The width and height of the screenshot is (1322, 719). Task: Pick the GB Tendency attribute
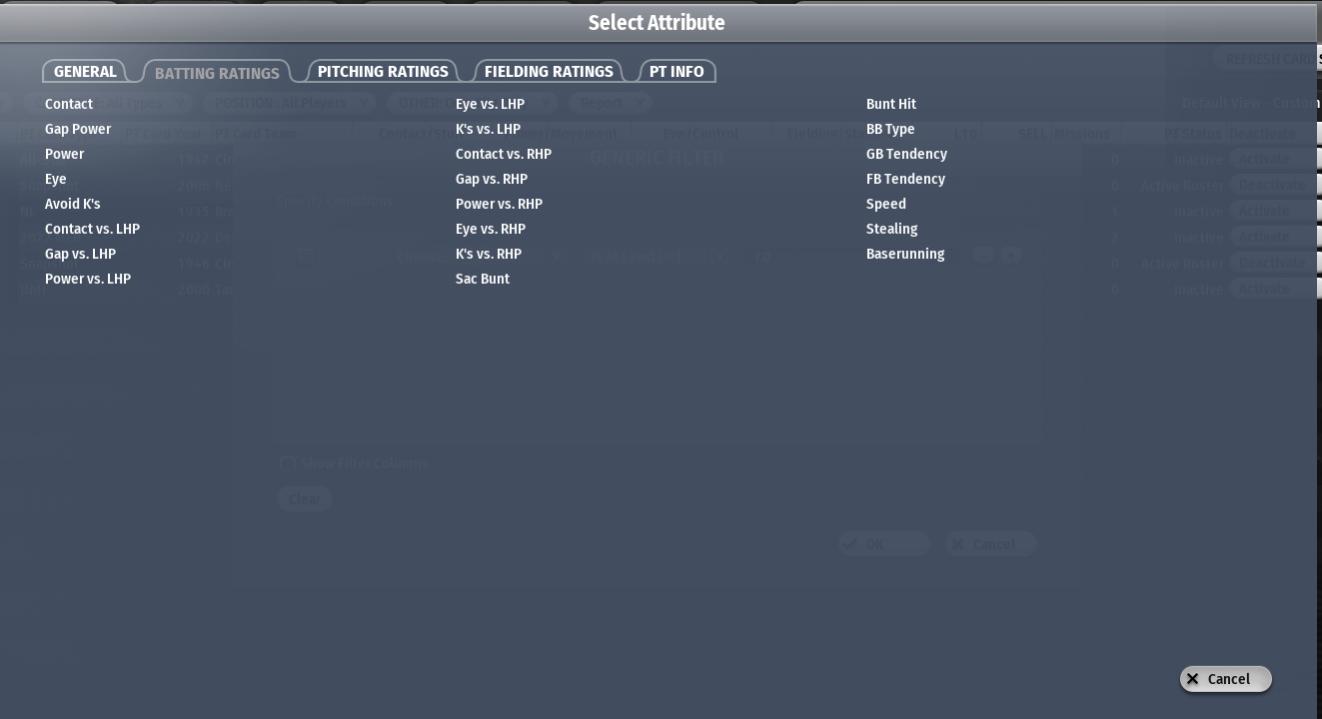(x=906, y=154)
